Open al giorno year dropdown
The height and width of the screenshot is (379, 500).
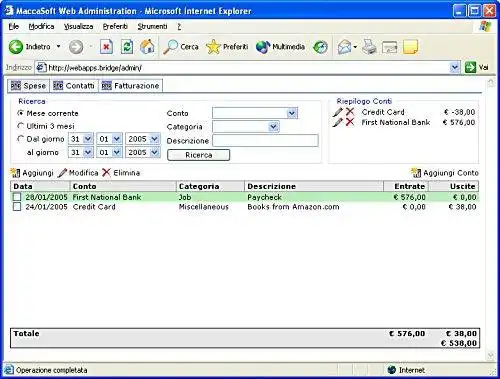(x=143, y=152)
